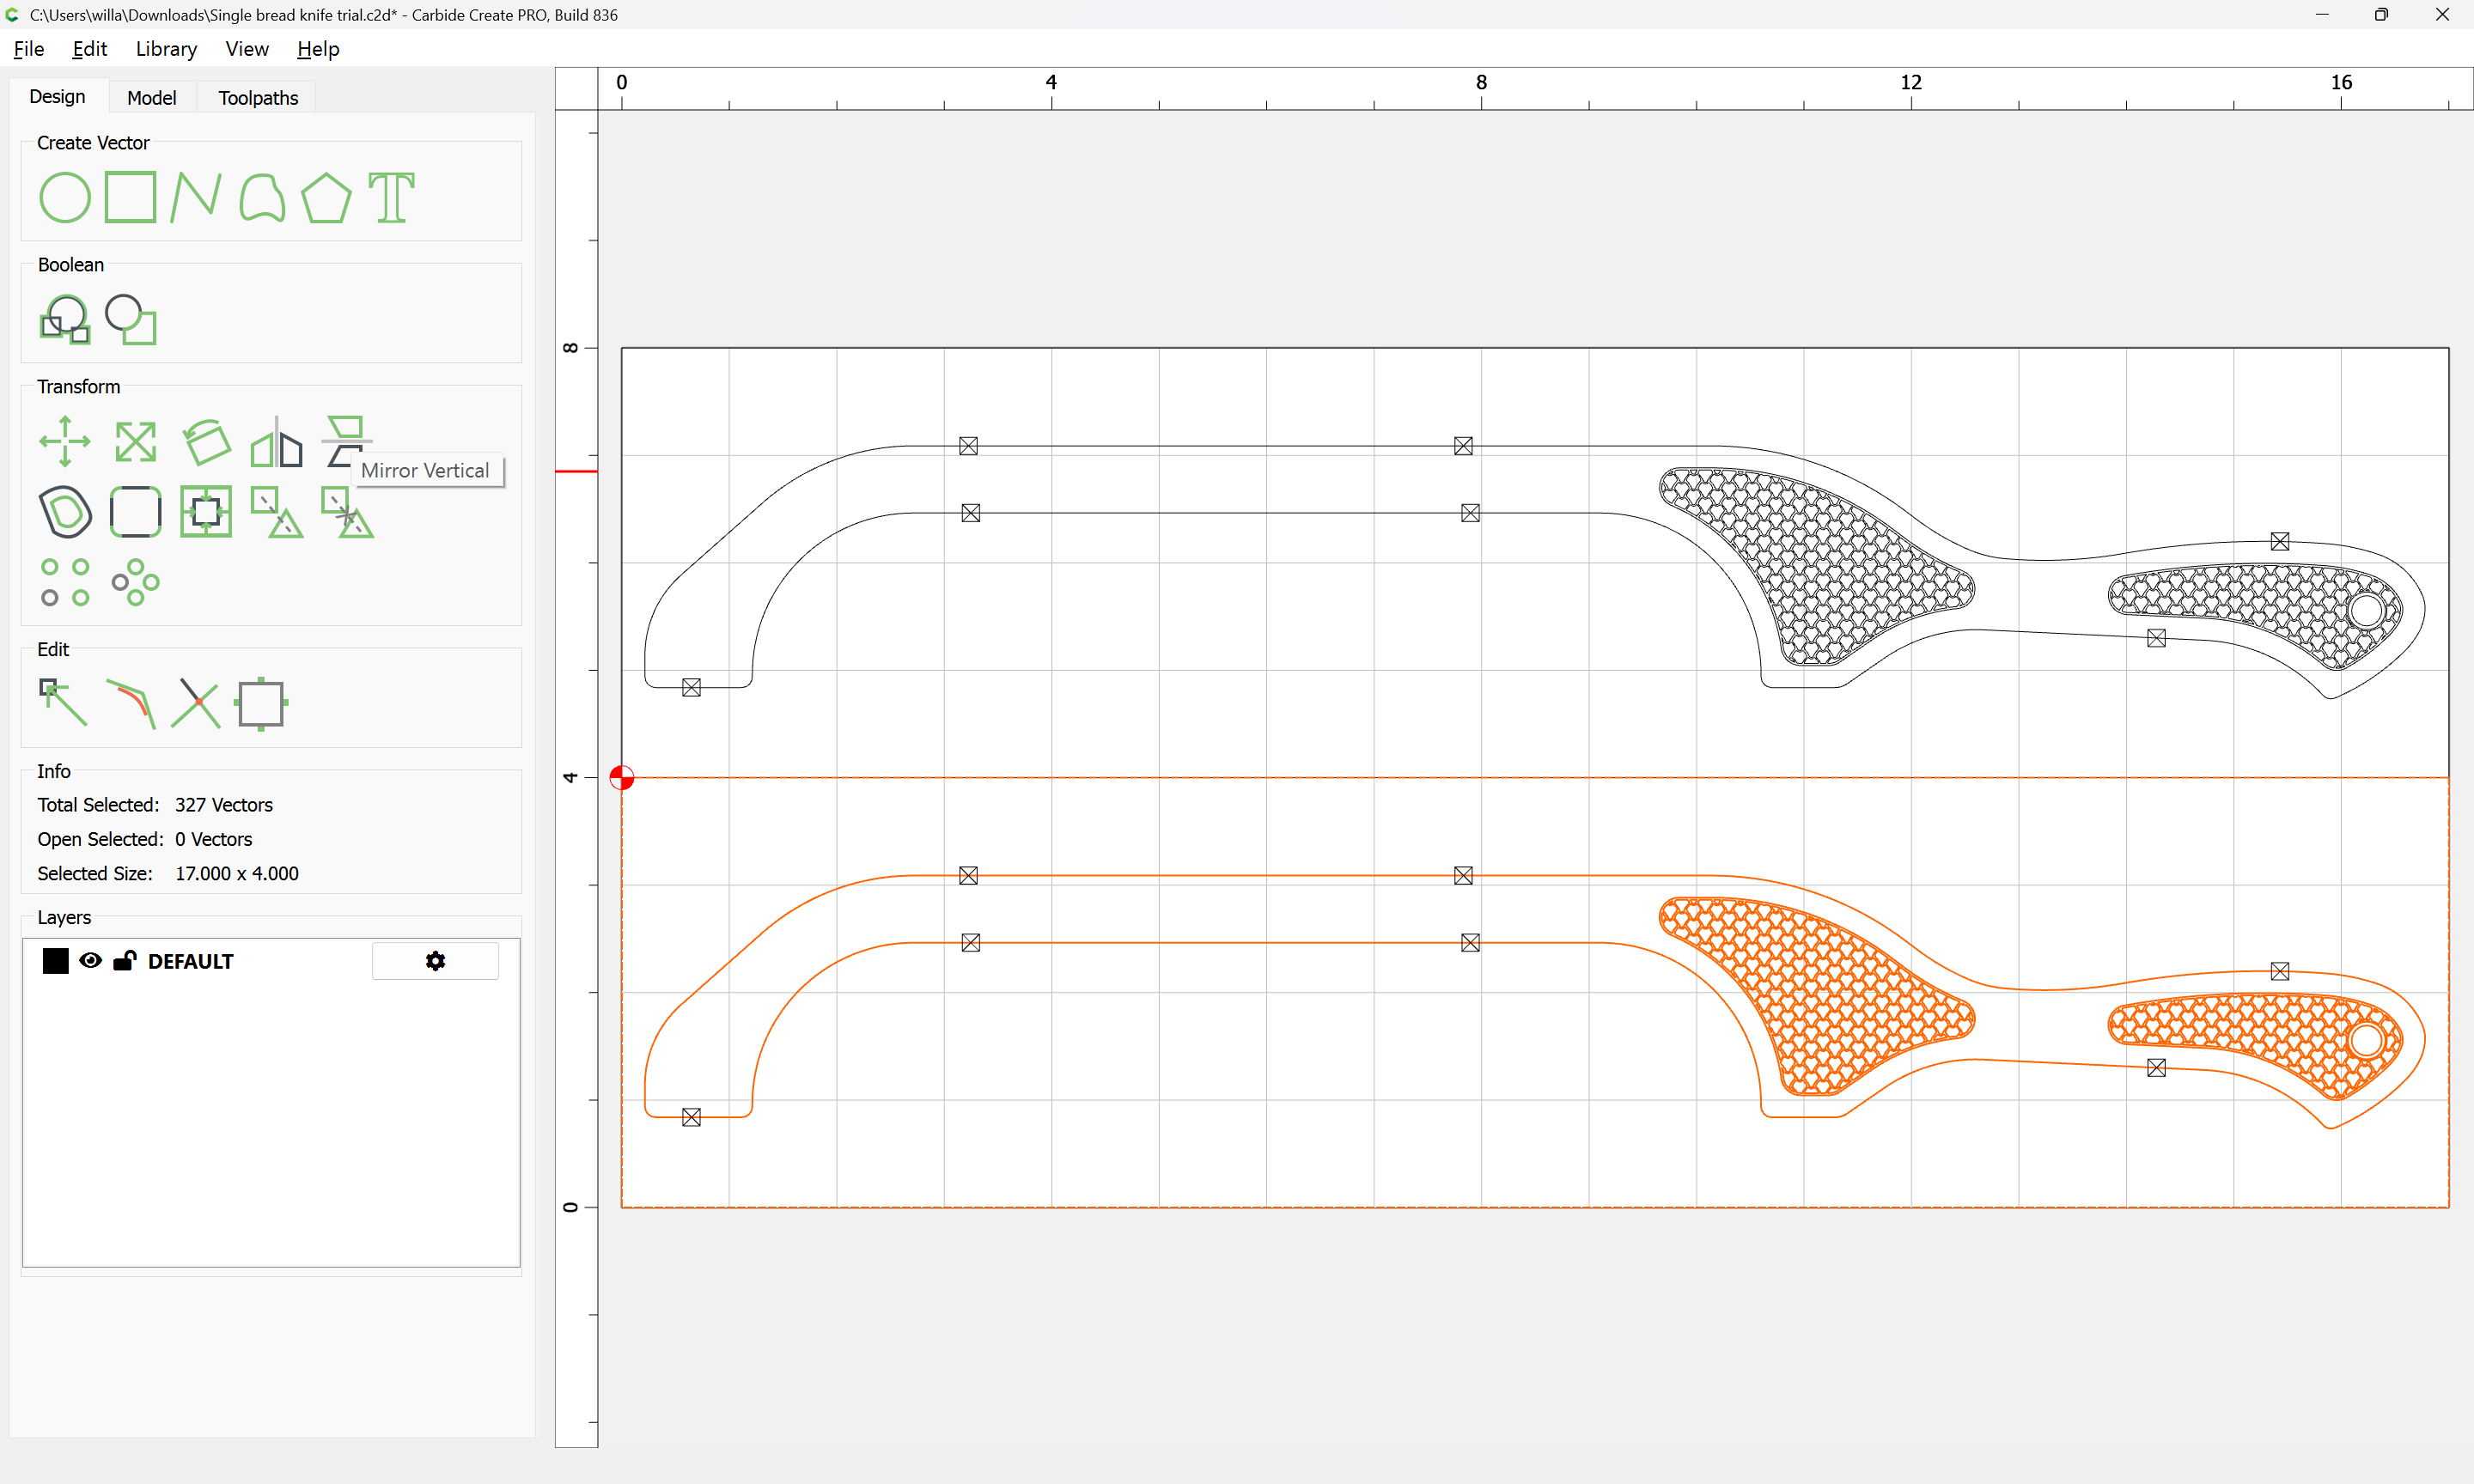
Task: Click the DEFAULT layer black color swatch
Action: click(56, 961)
